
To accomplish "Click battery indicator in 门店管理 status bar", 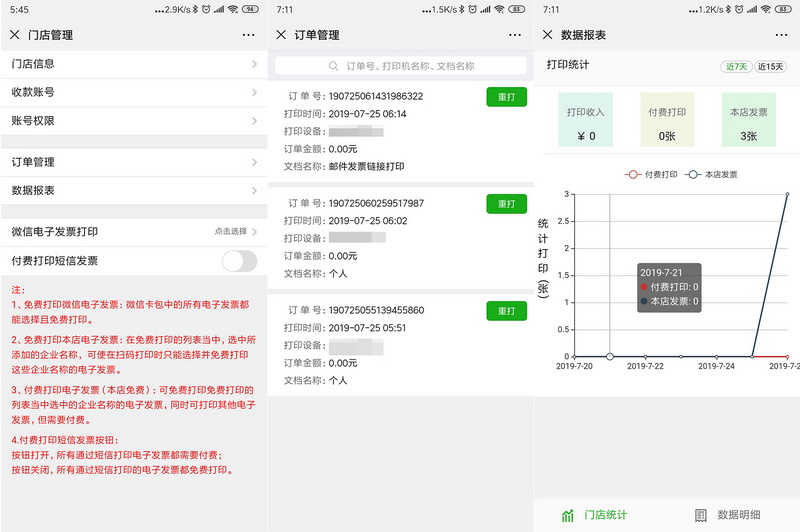I will coord(250,9).
